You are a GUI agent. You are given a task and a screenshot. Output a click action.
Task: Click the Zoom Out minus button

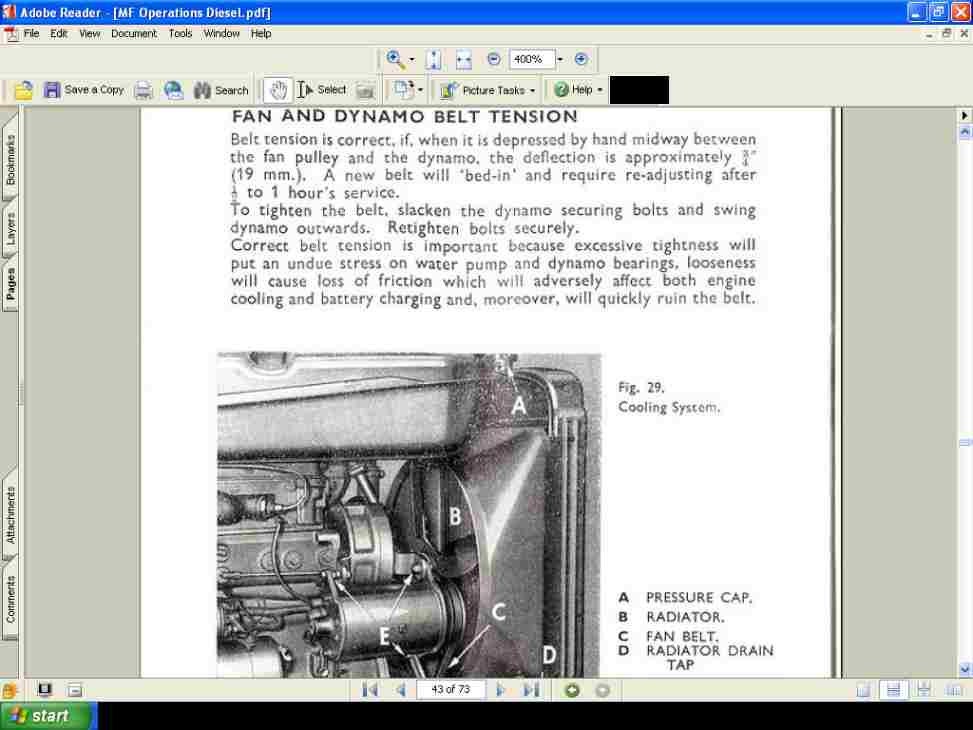coord(494,60)
